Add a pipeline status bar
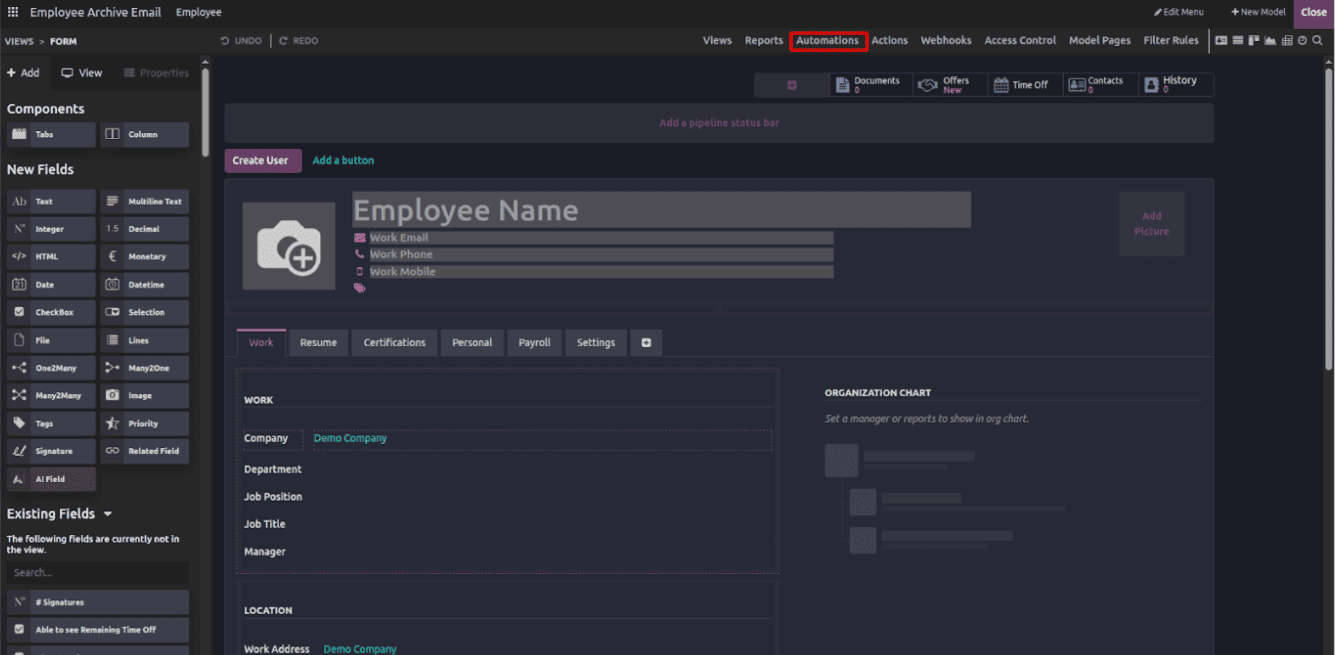This screenshot has height=655, width=1335. point(719,122)
